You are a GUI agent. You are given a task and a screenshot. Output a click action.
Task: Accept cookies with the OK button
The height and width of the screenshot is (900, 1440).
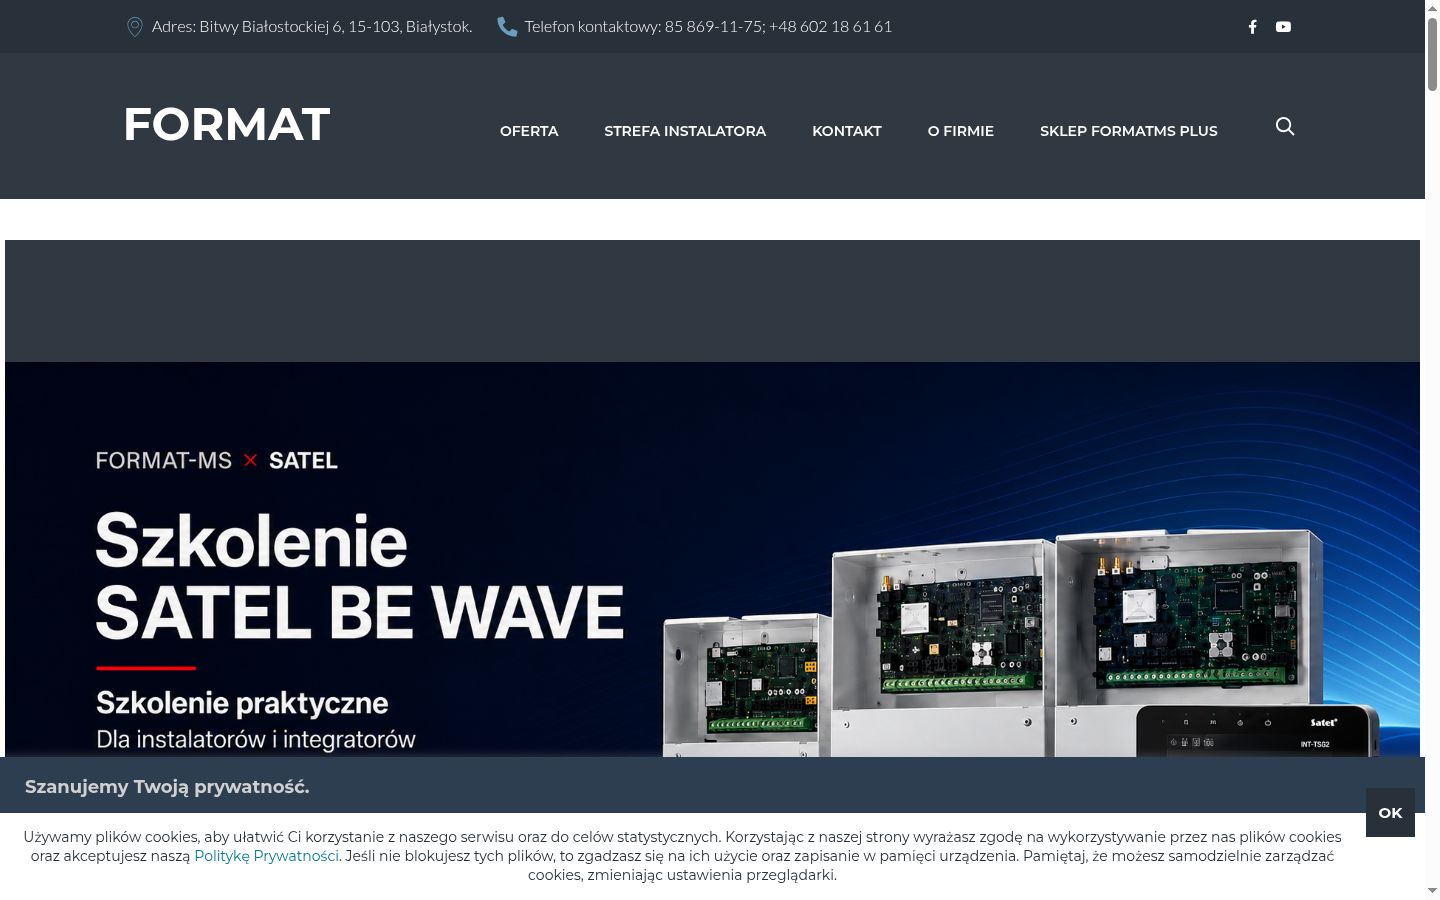tap(1390, 813)
